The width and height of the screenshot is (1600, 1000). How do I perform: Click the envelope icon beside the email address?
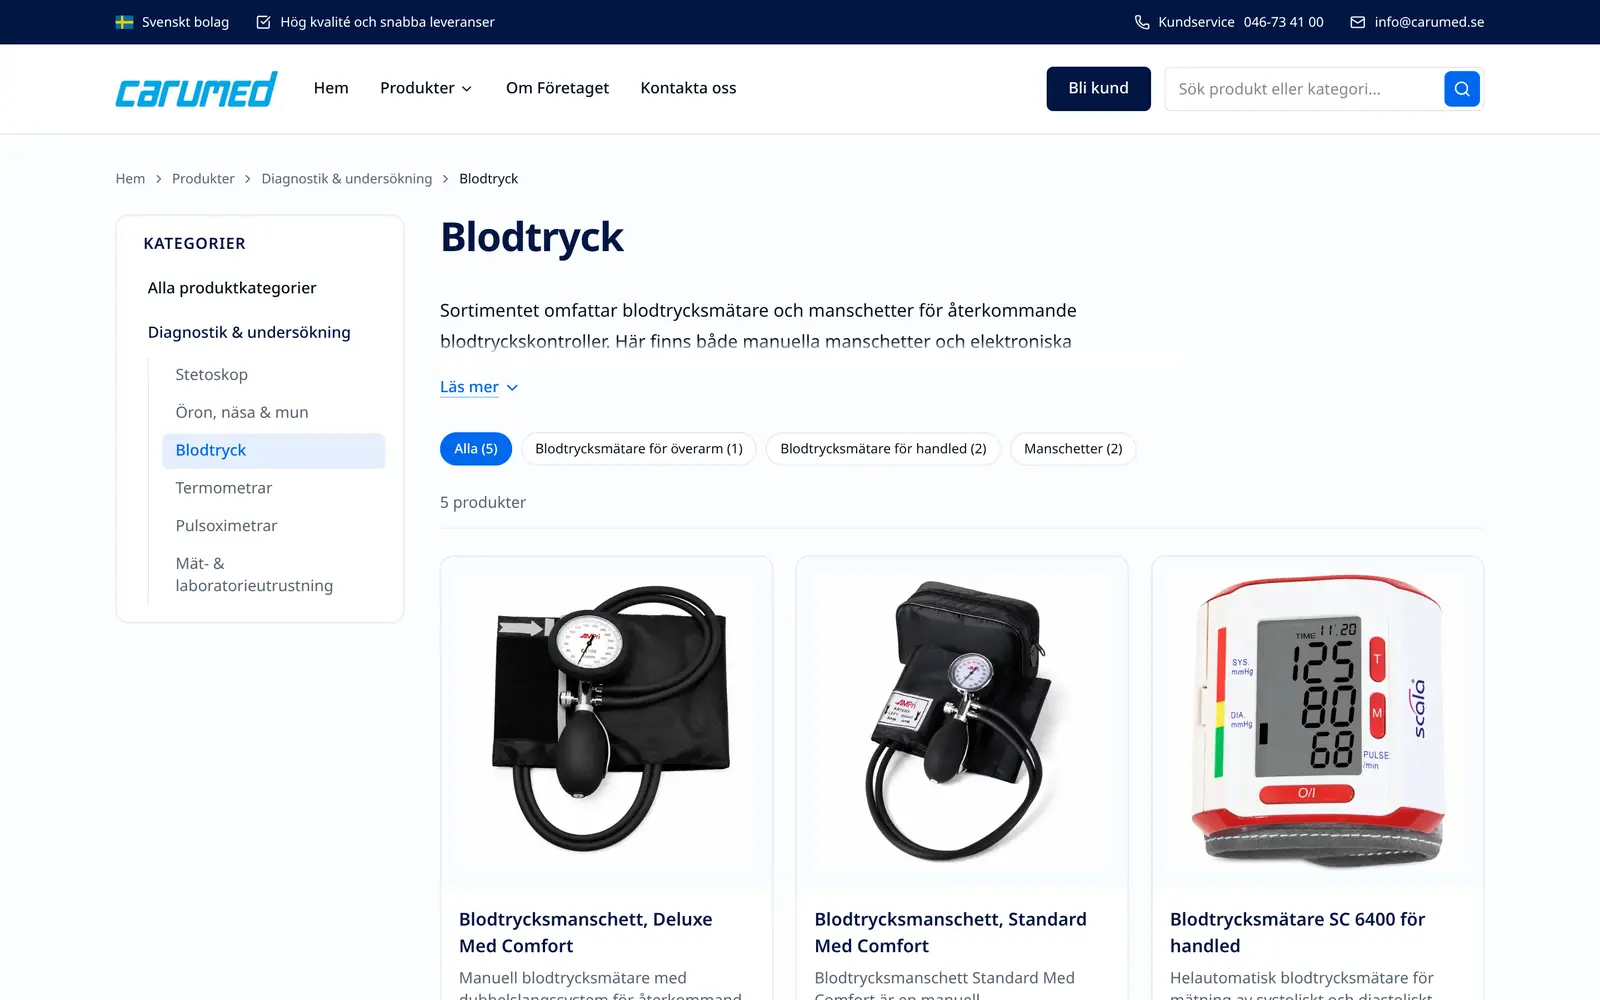[x=1357, y=22]
